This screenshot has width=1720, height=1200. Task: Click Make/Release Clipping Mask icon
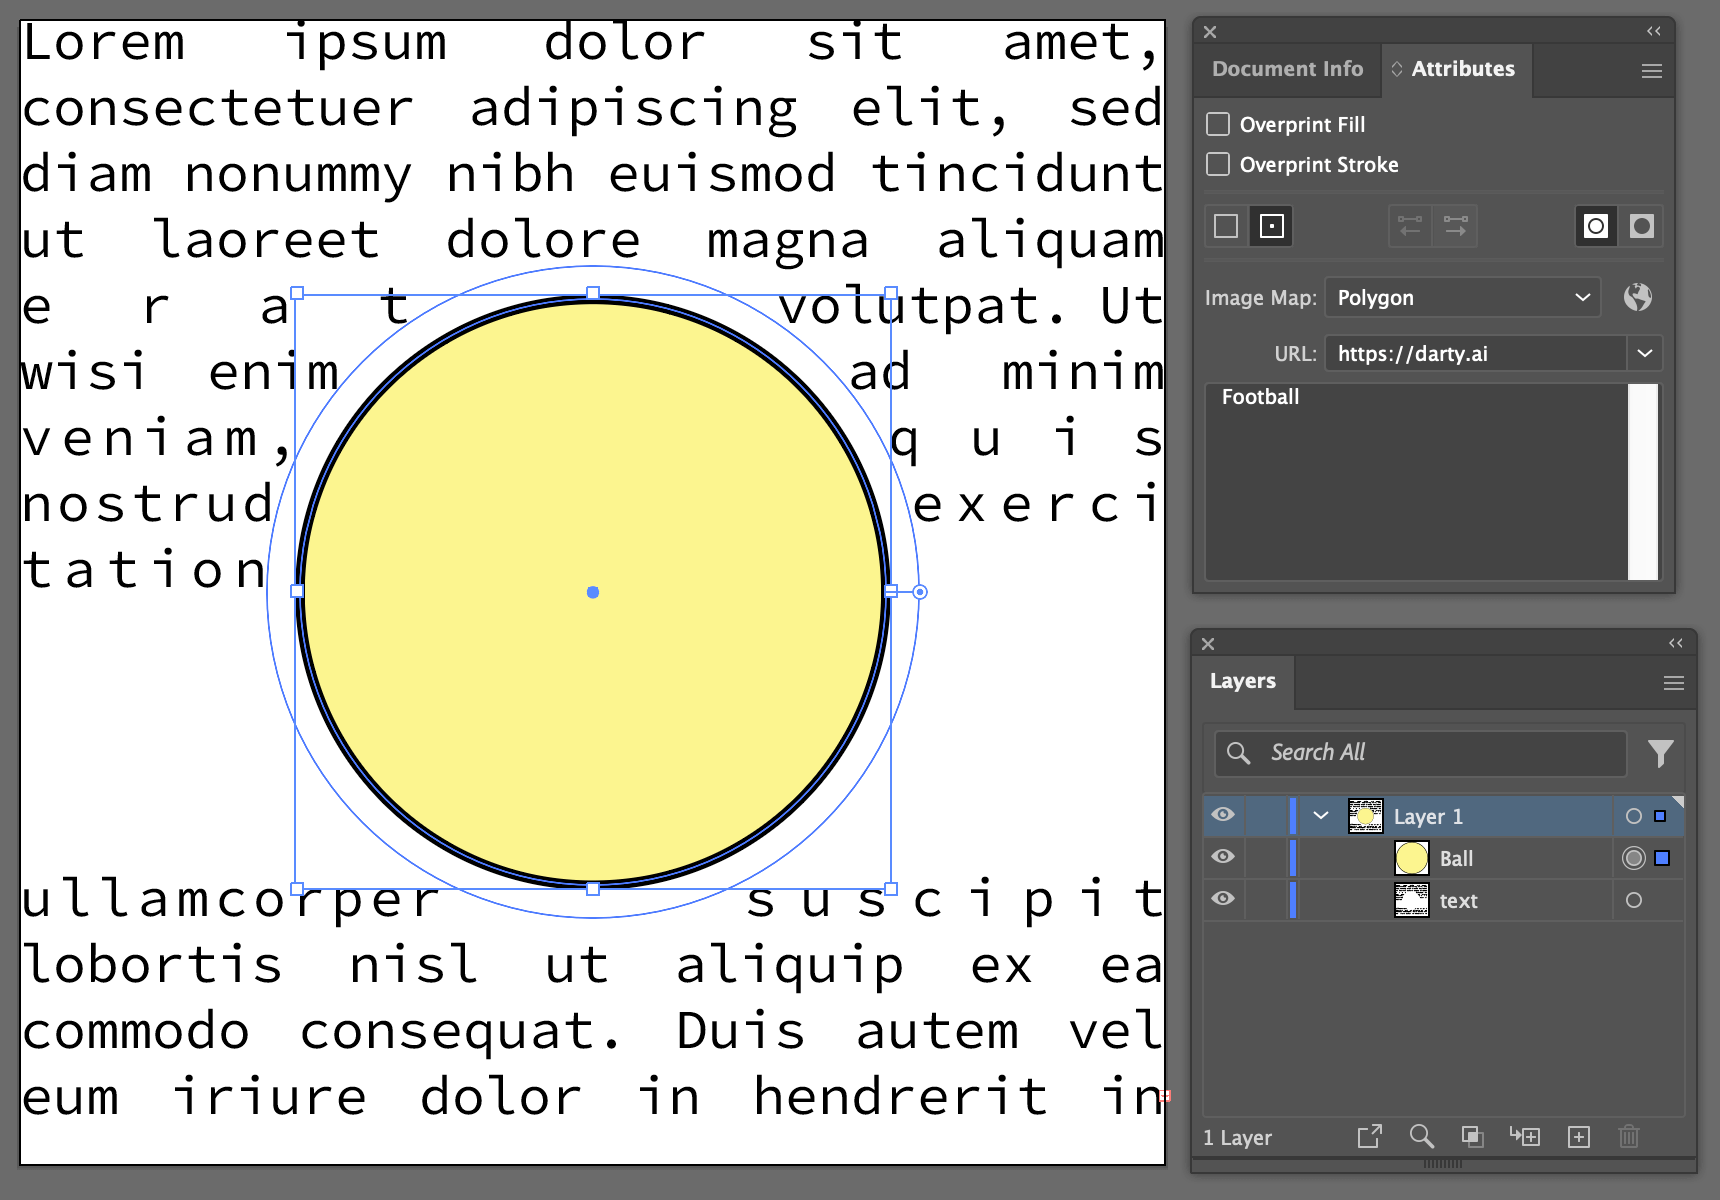coord(1472,1137)
